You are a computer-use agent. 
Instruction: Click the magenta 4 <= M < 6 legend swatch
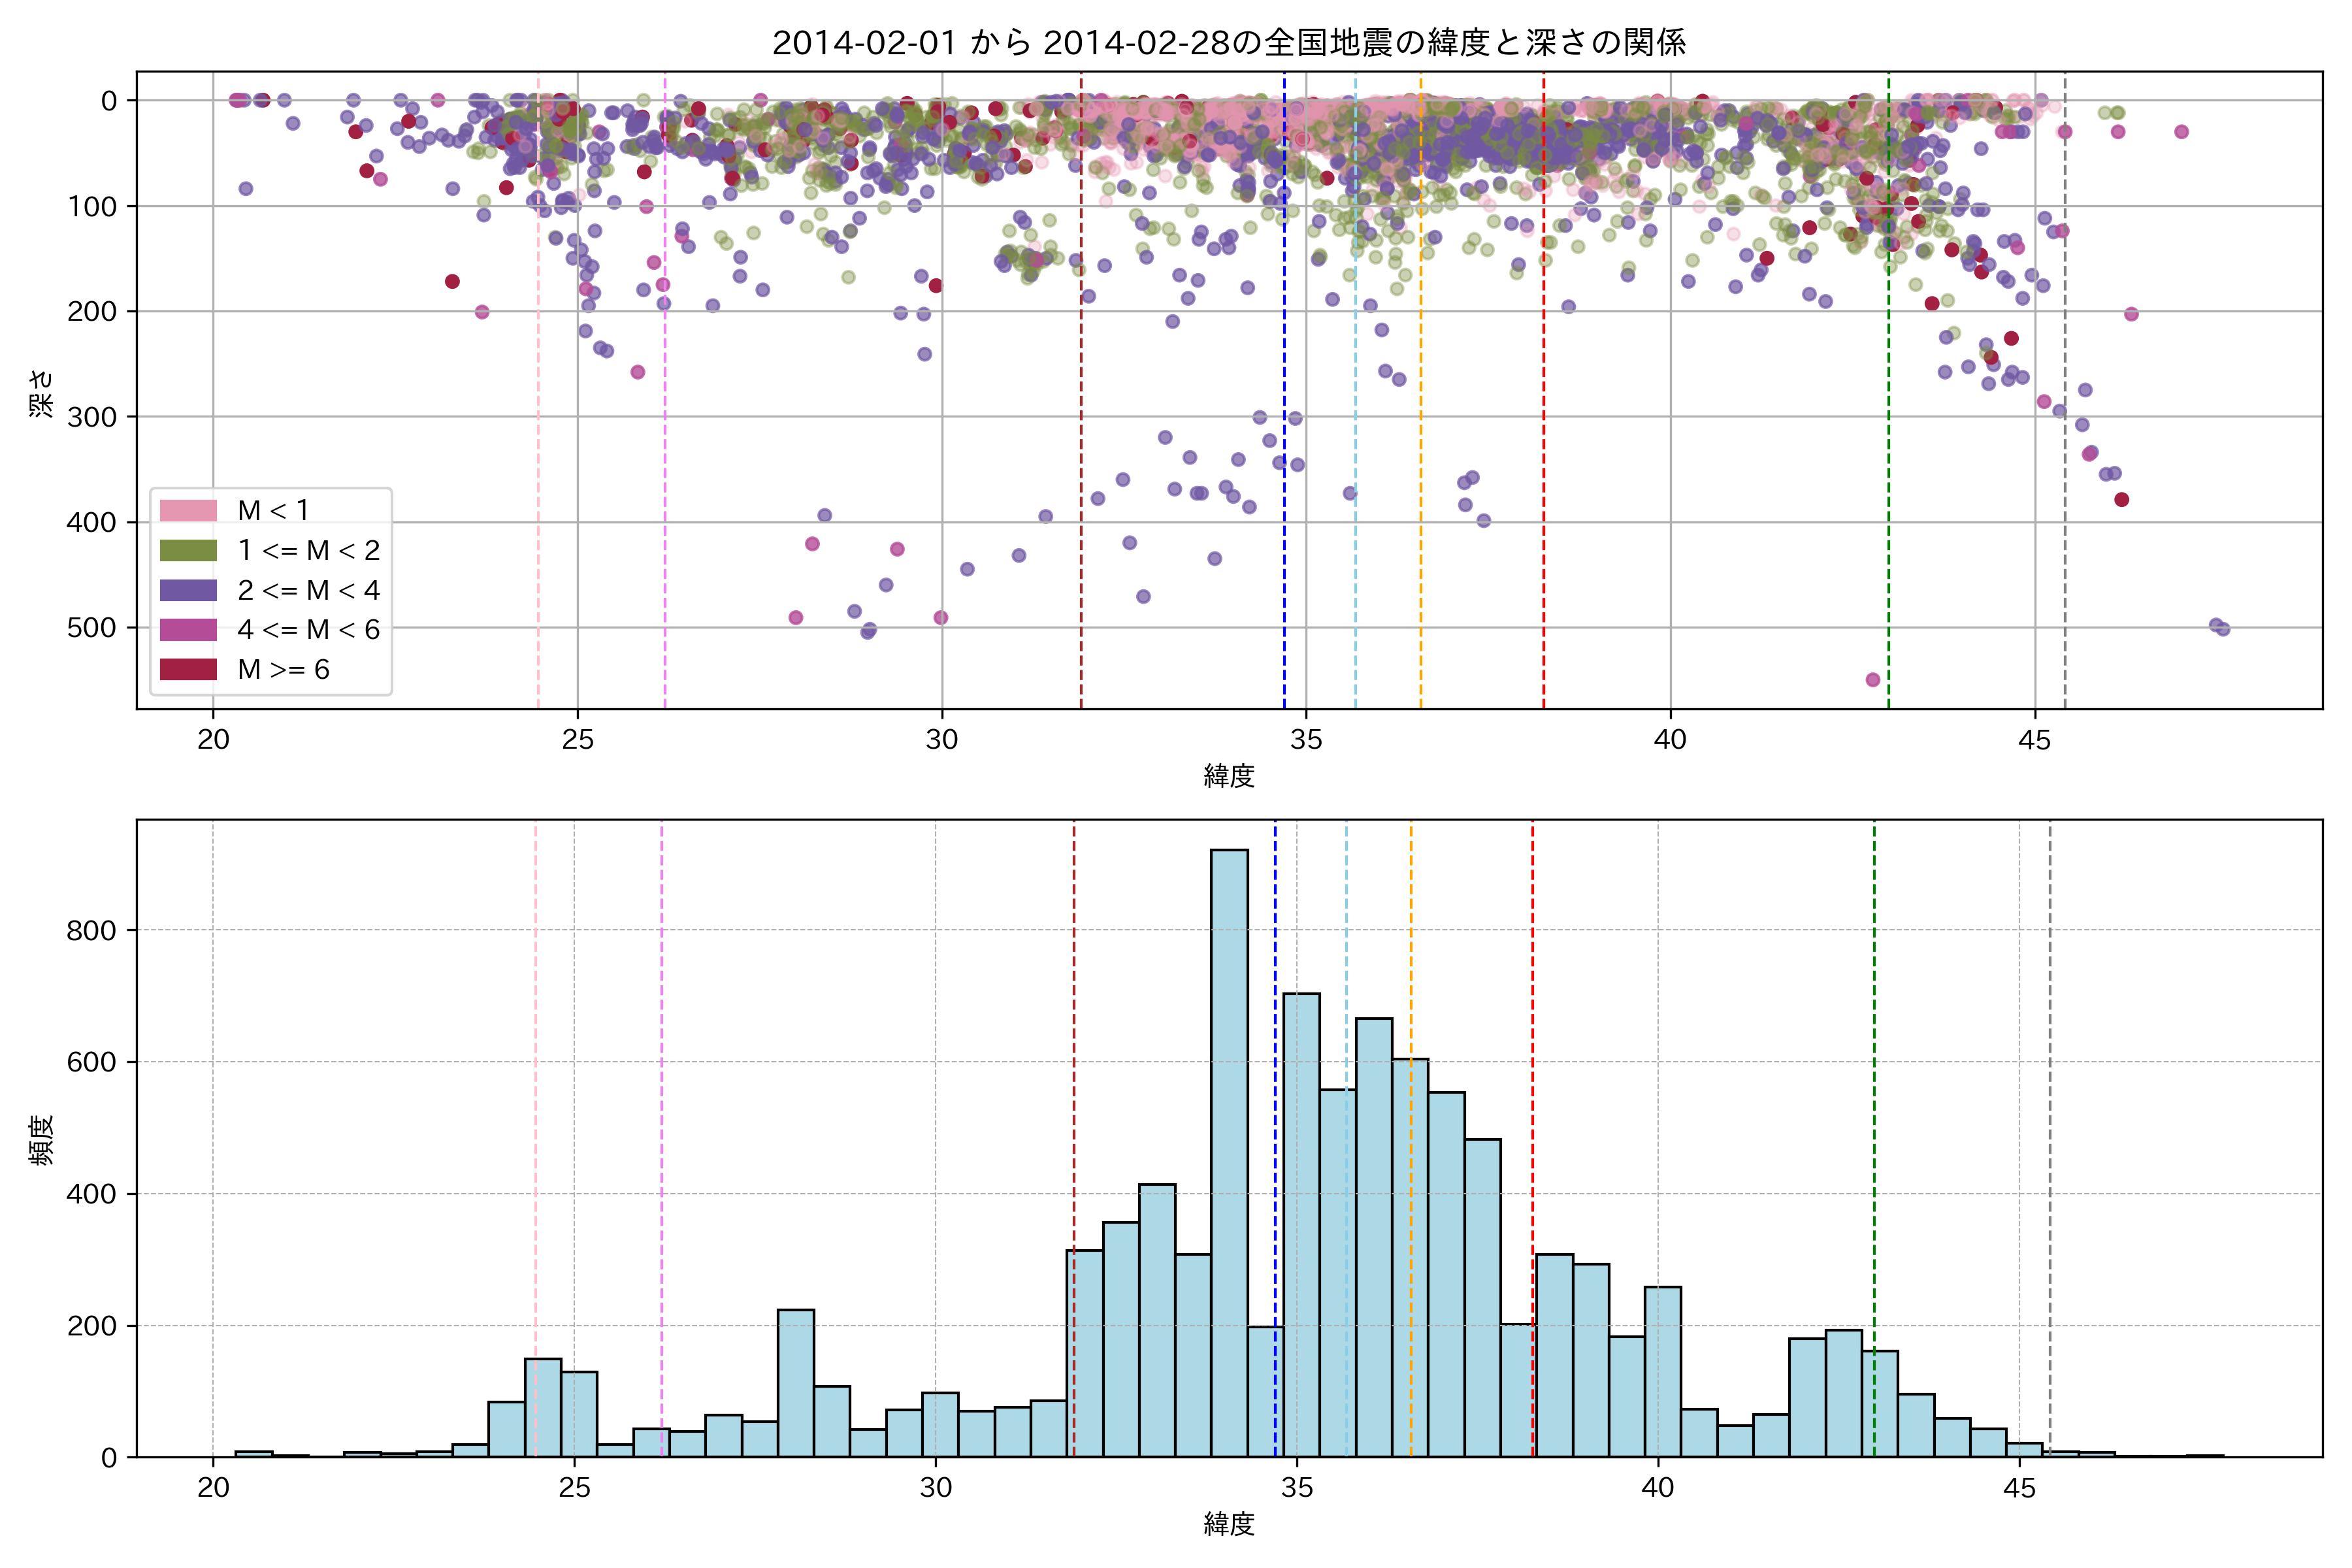point(188,629)
